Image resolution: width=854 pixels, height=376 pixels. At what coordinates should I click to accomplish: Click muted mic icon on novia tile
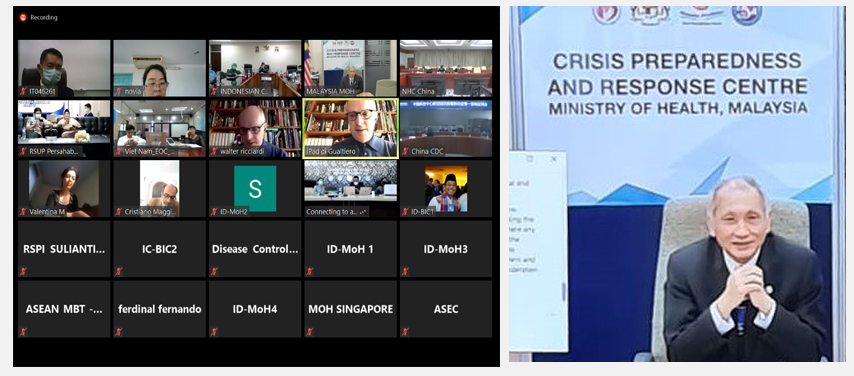click(119, 92)
